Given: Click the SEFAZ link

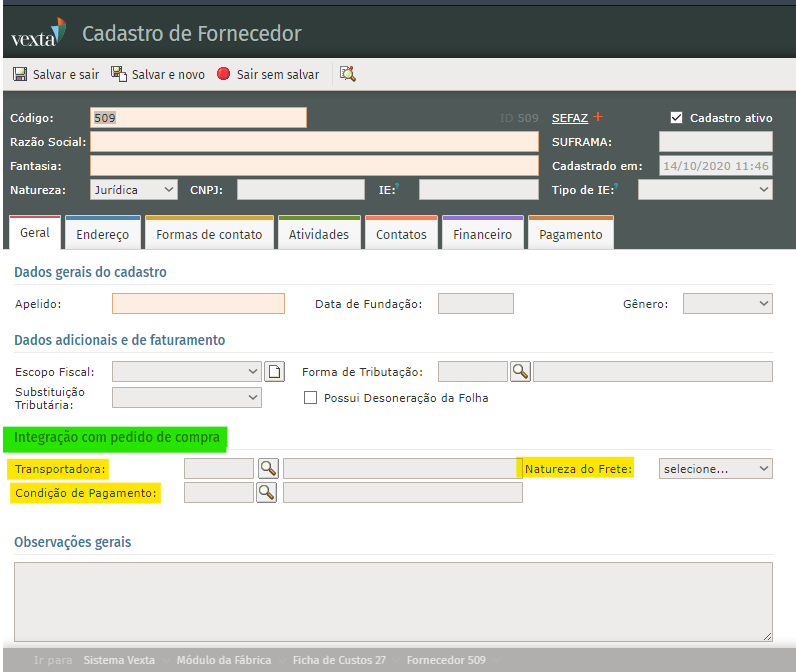Looking at the screenshot, I should point(570,118).
